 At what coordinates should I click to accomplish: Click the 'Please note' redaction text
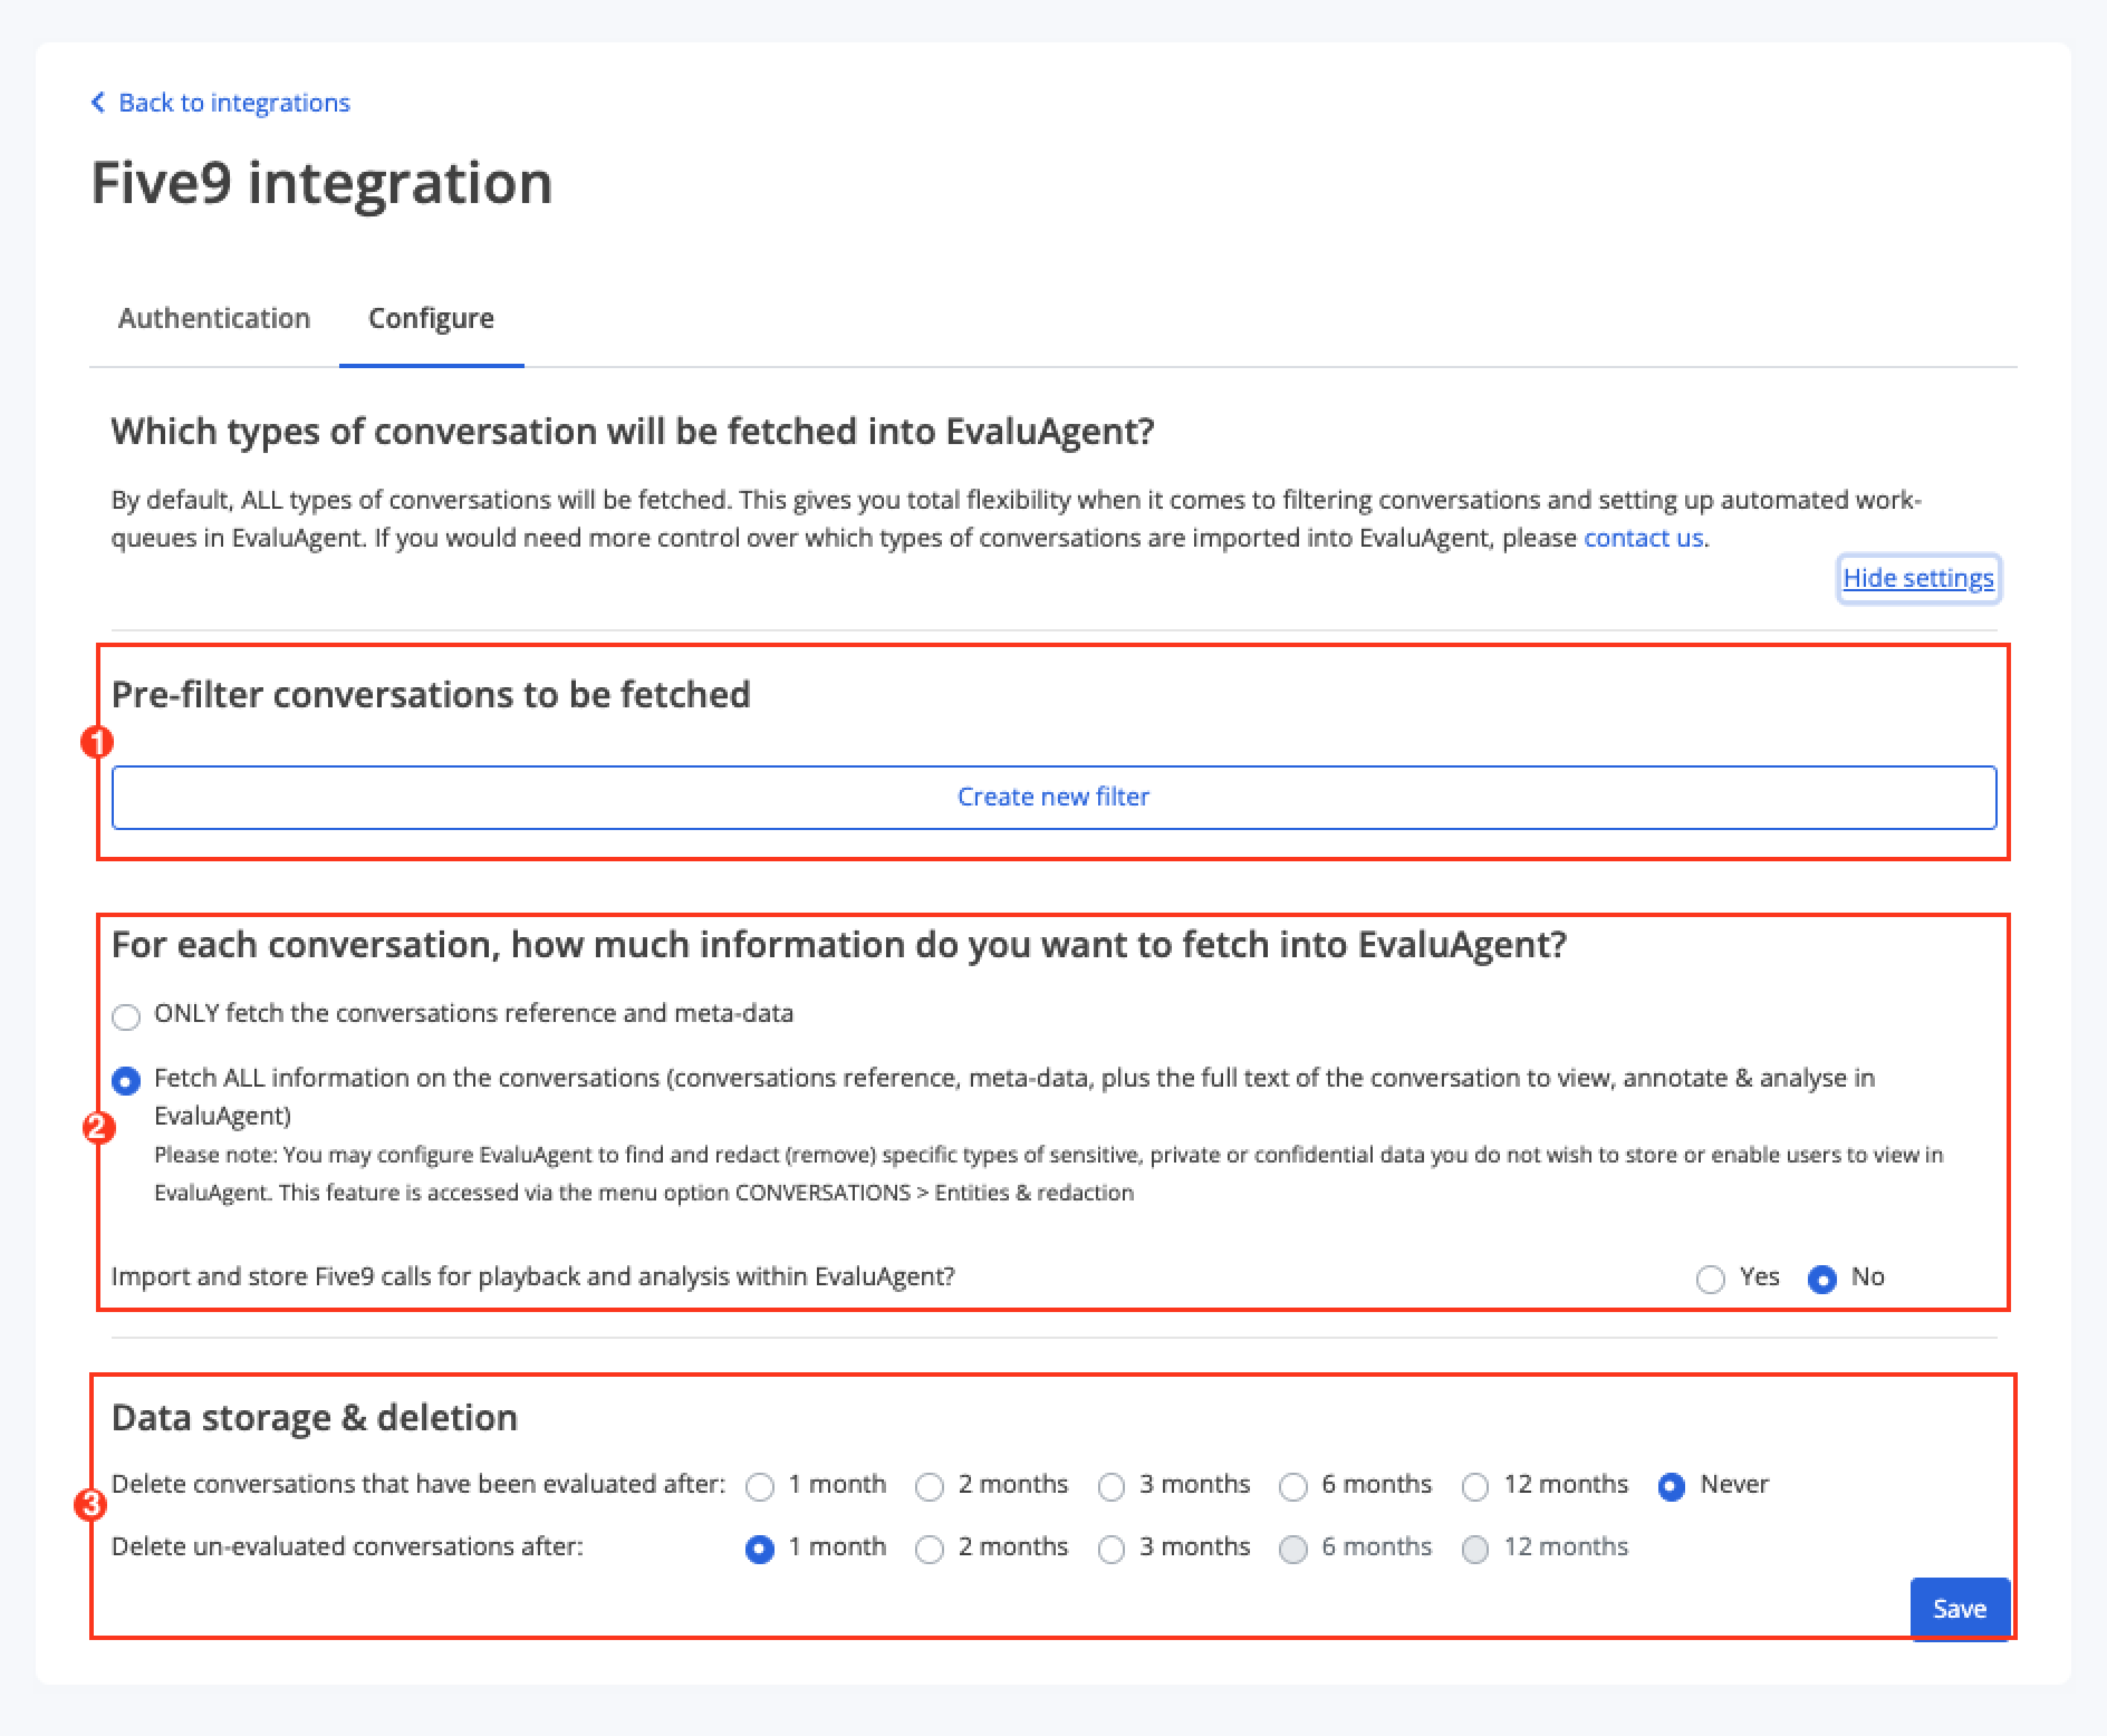1048,1174
